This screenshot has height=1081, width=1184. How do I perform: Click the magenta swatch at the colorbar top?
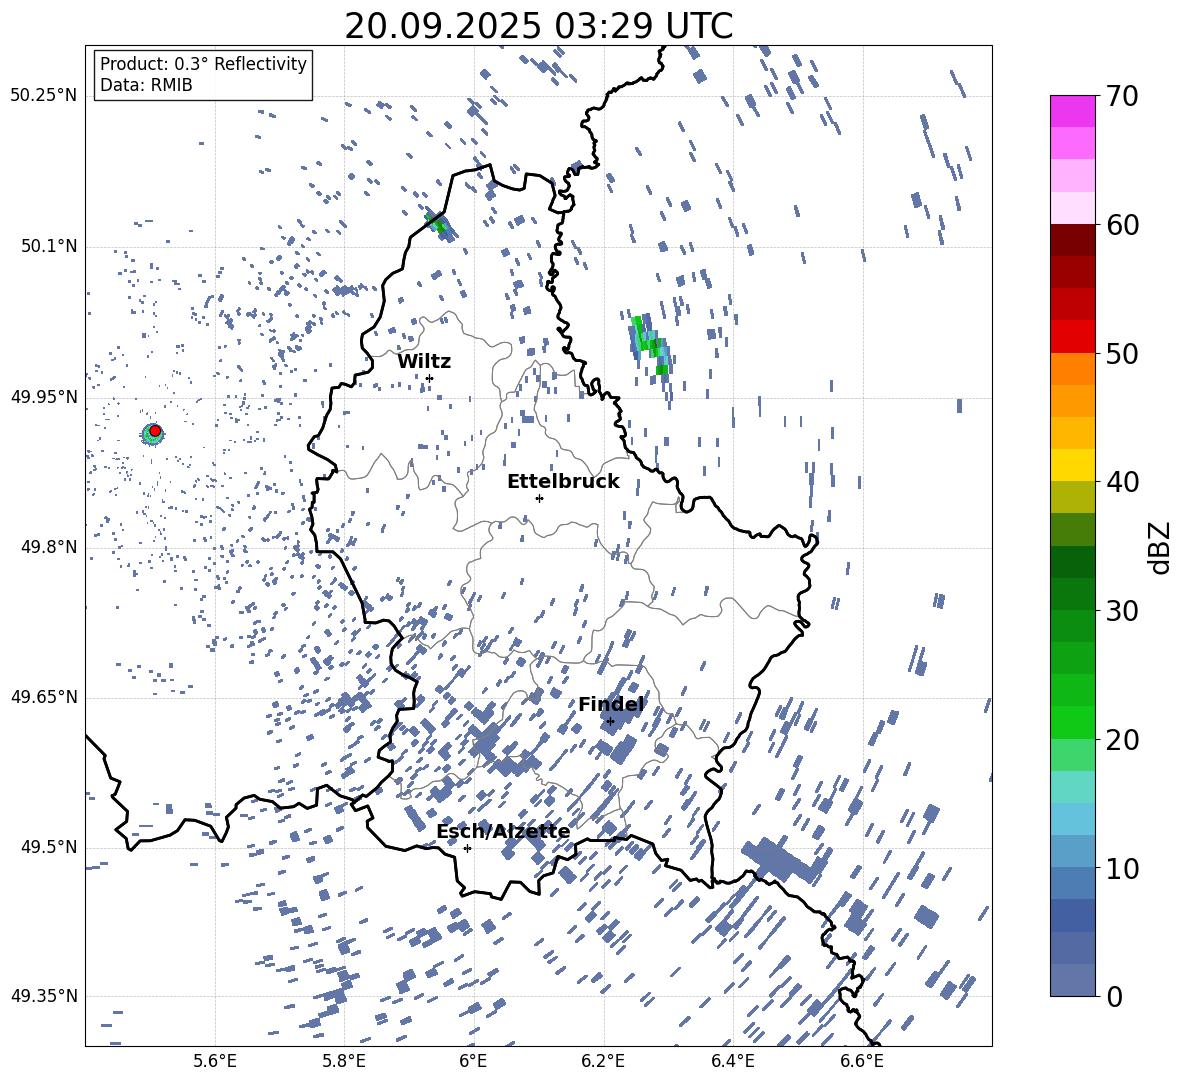(1072, 111)
